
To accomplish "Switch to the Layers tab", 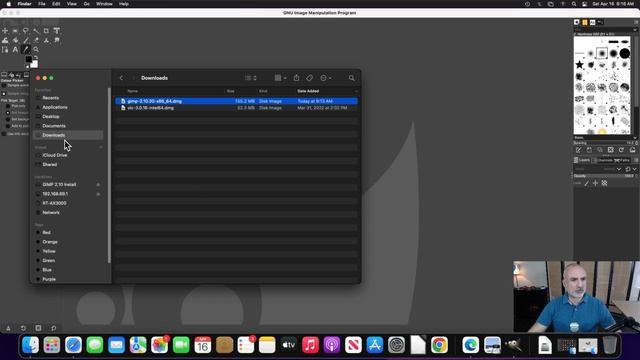I will (582, 160).
